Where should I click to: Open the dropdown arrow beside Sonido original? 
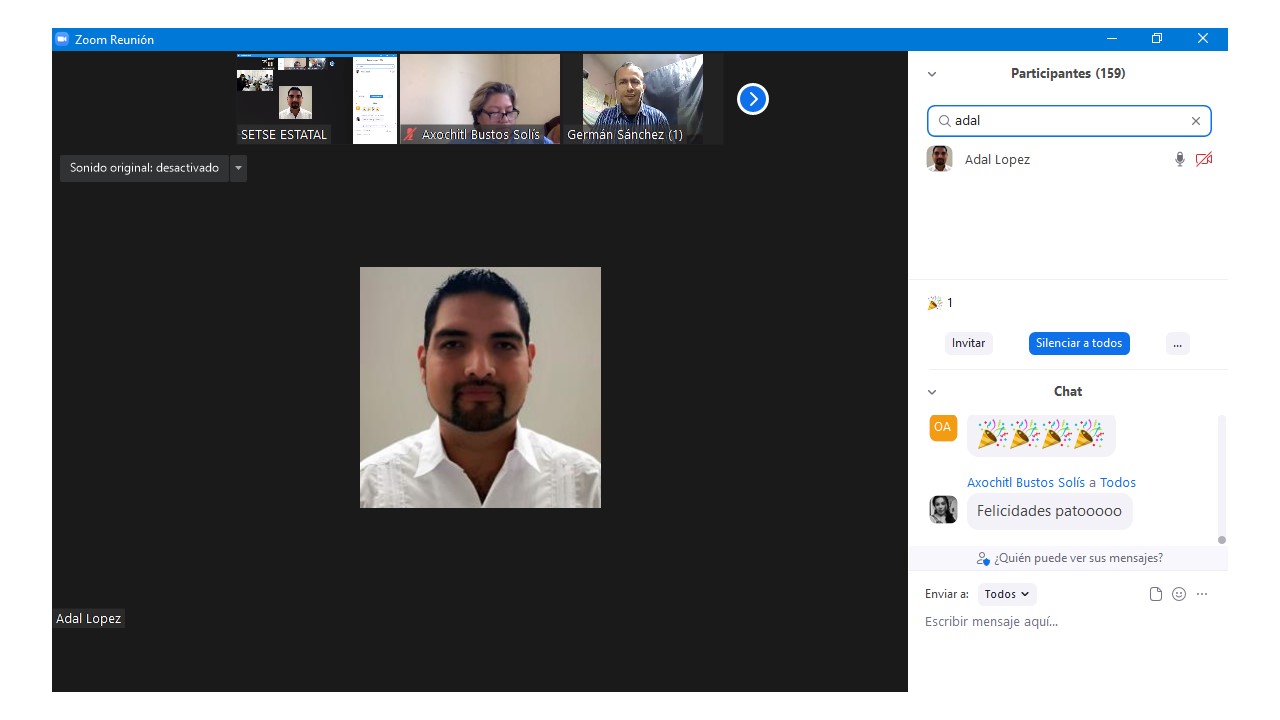[x=238, y=168]
